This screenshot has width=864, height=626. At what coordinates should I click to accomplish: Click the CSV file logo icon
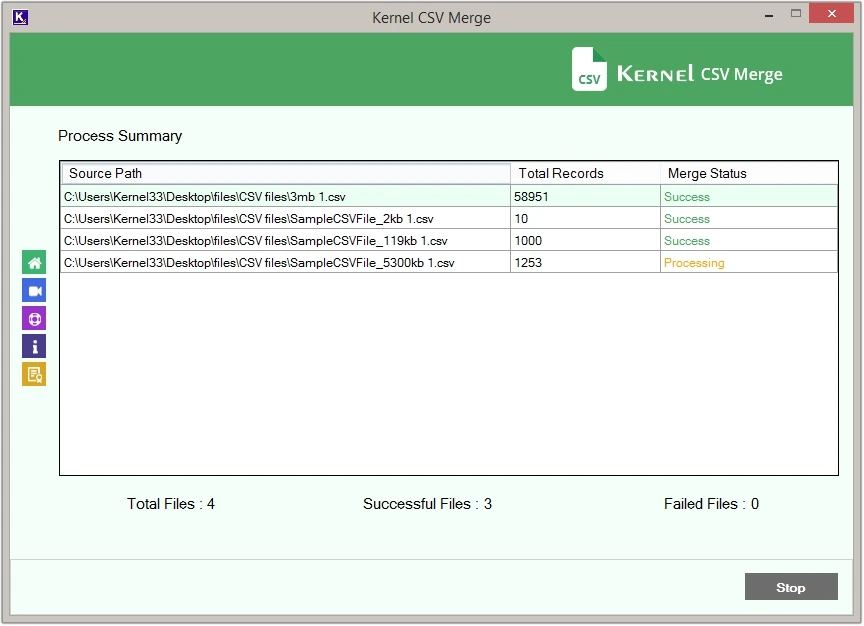pyautogui.click(x=589, y=69)
